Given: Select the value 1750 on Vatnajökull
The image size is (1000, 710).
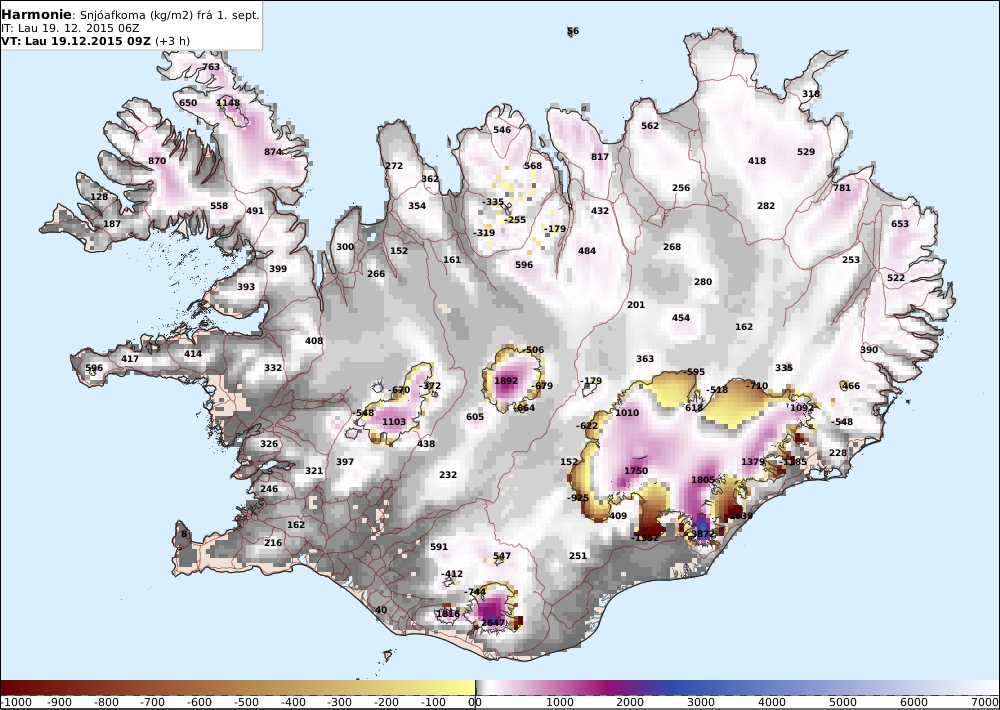Looking at the screenshot, I should tap(636, 471).
